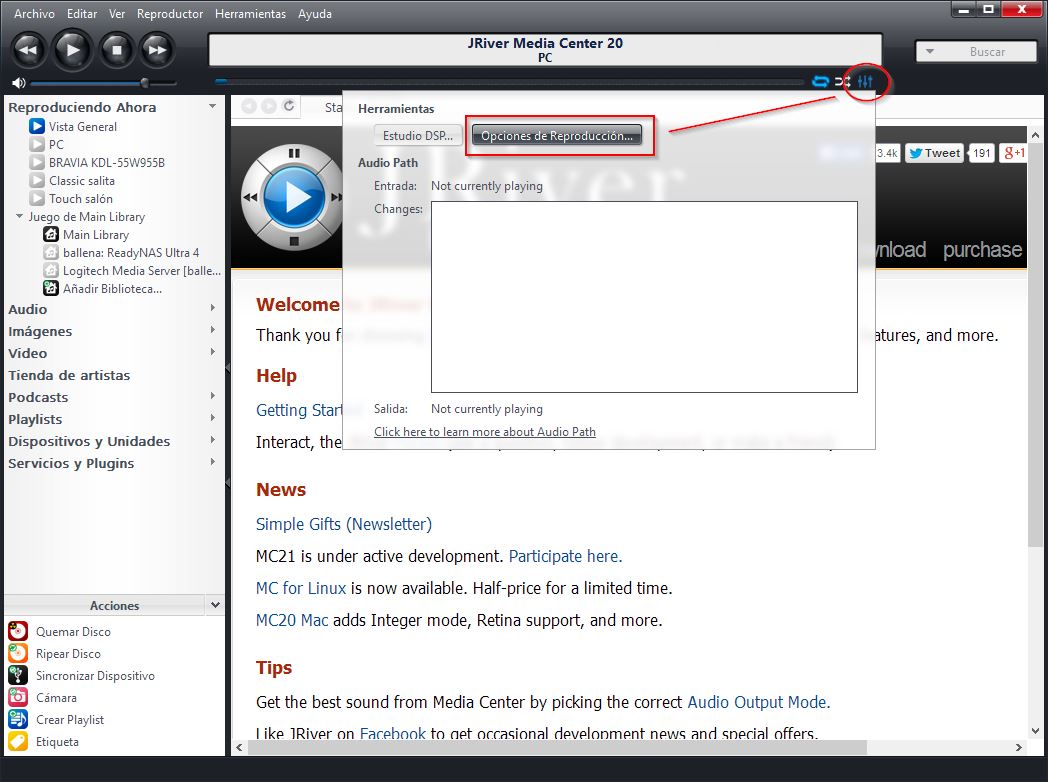Mute audio with the speaker icon

[x=18, y=83]
